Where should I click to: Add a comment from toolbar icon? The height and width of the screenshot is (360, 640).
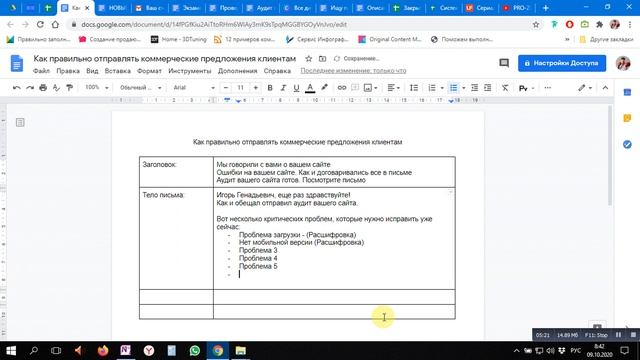point(355,88)
